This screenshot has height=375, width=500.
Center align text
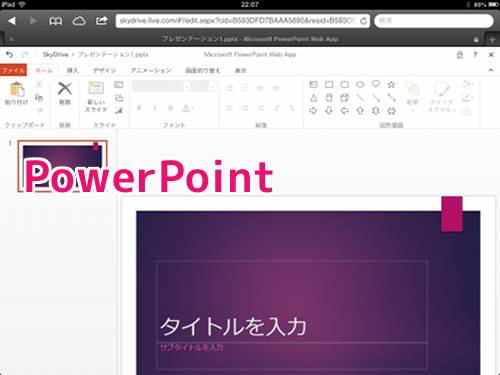click(245, 108)
